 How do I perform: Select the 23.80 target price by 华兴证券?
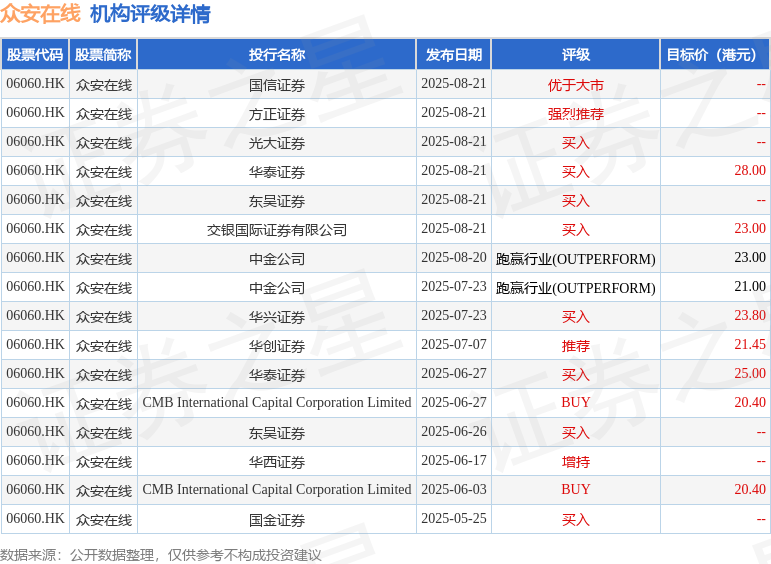(750, 316)
